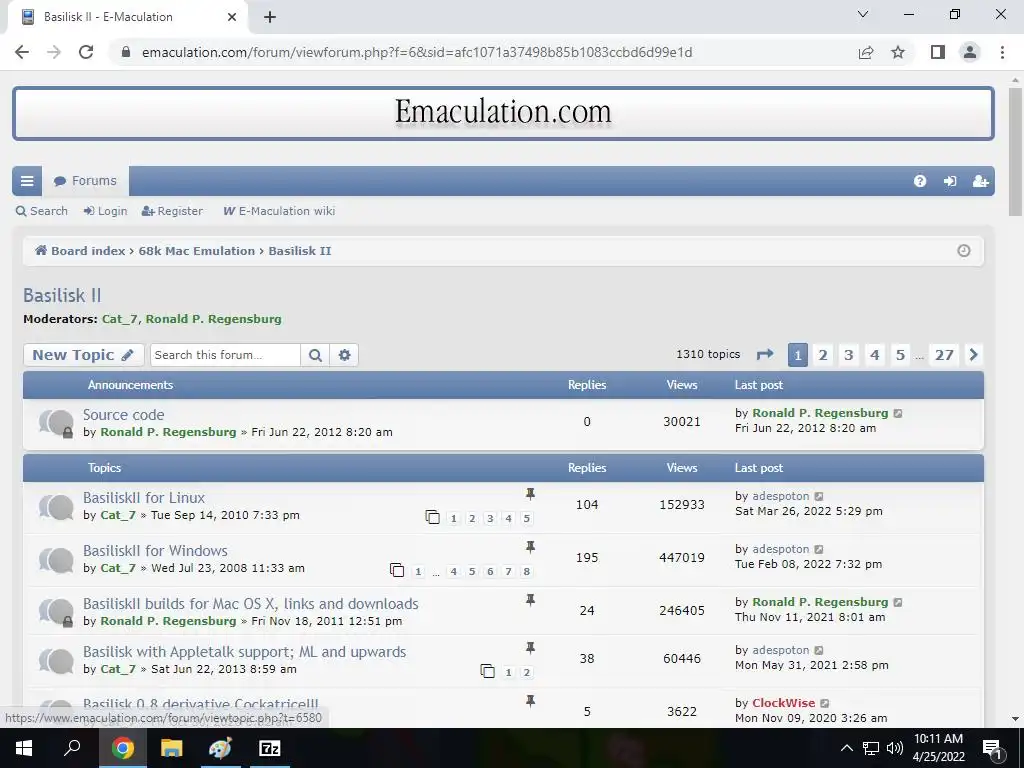Focus the Search this forum field
This screenshot has width=1024, height=768.
pyautogui.click(x=225, y=355)
